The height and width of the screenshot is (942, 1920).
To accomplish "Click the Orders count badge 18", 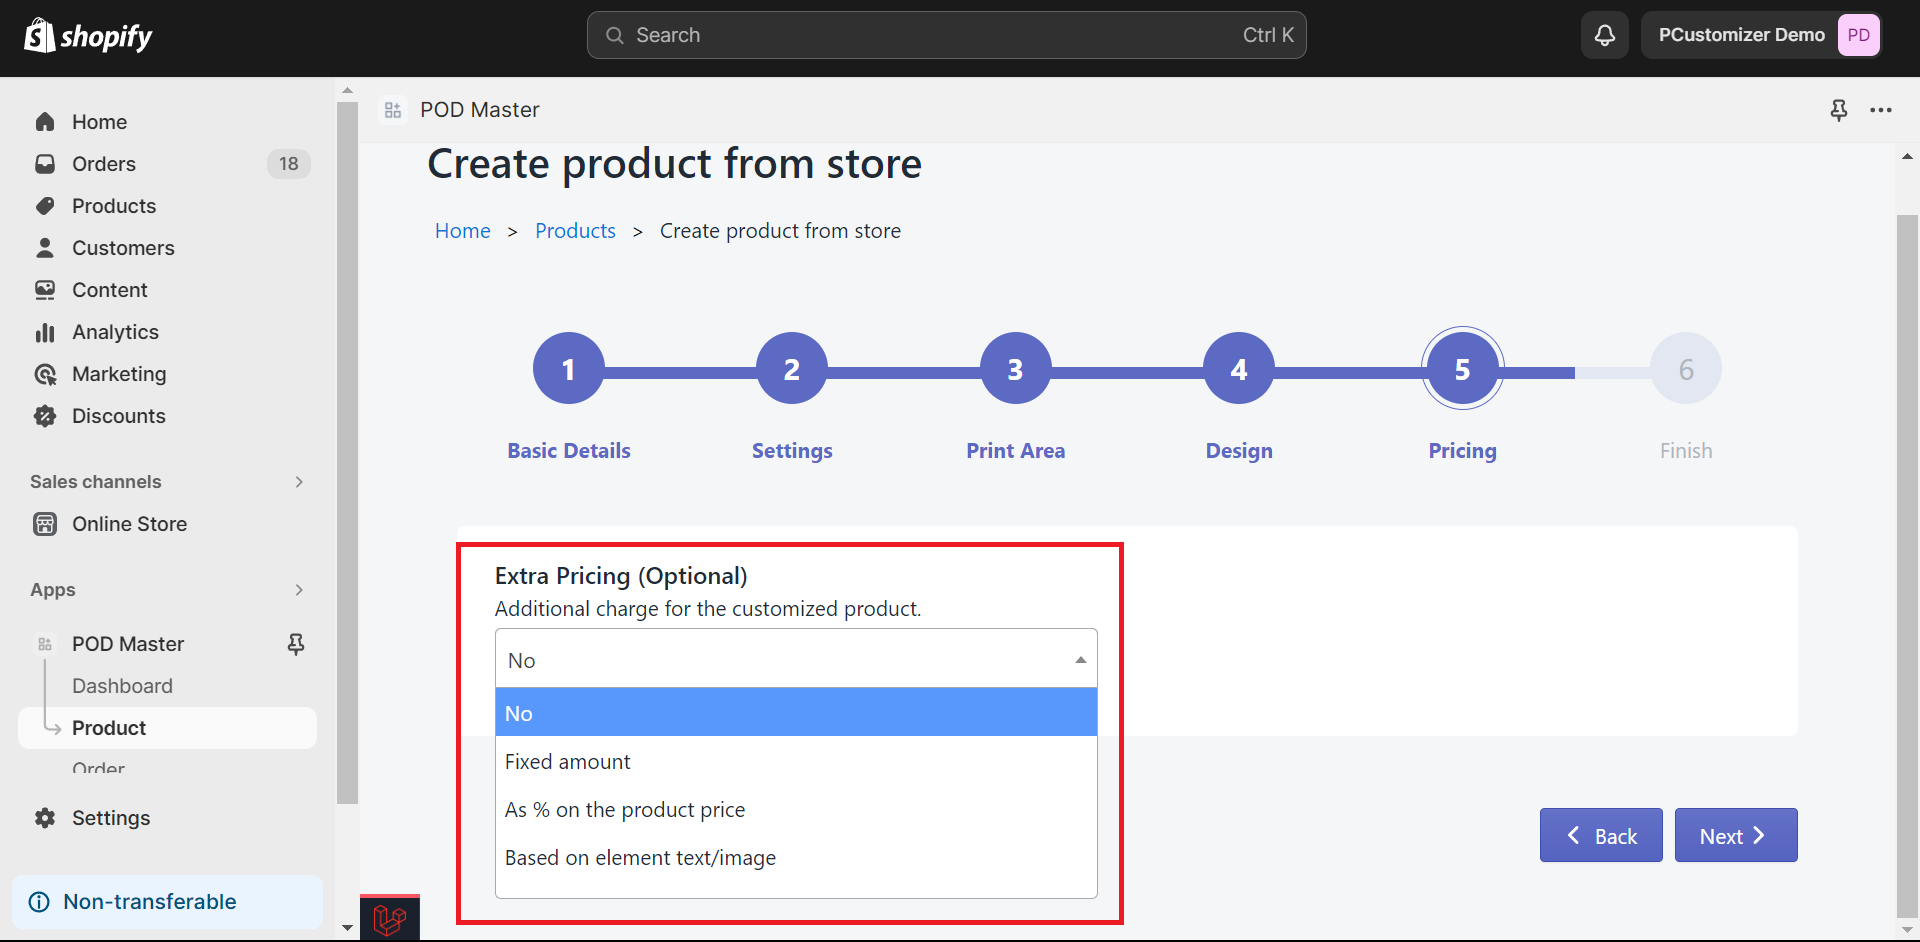I will 289,164.
